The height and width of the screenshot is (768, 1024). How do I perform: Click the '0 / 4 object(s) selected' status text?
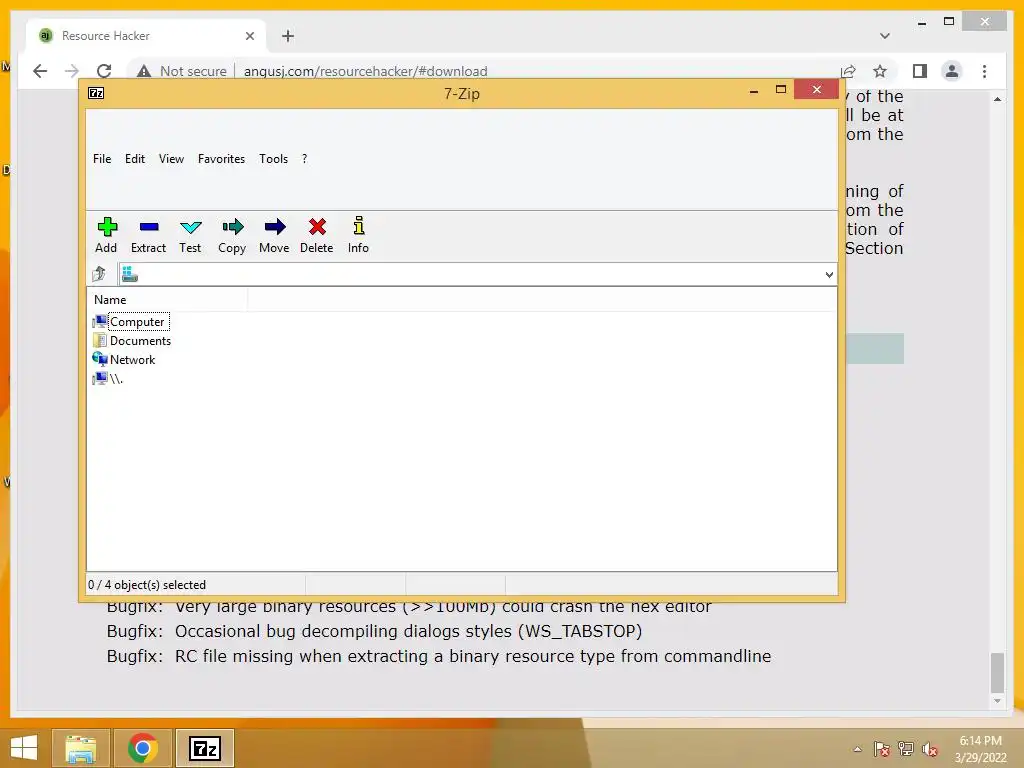click(x=147, y=584)
